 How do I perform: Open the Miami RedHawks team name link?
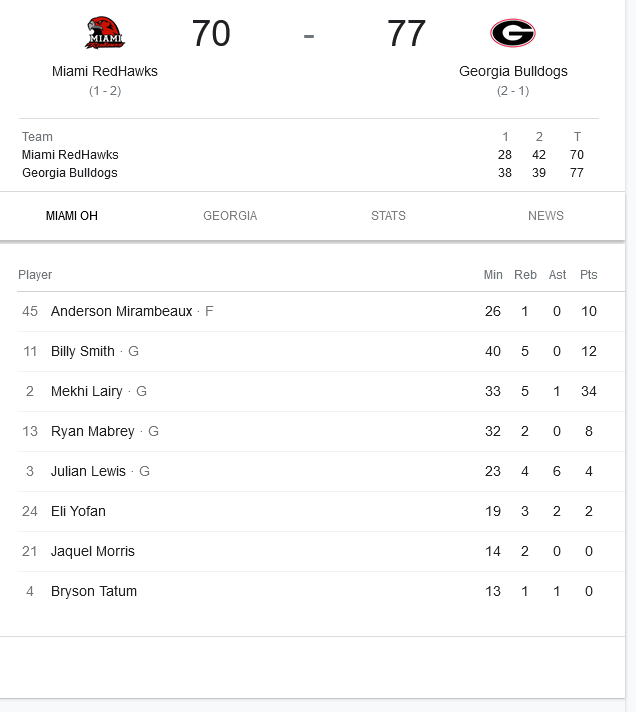[105, 71]
